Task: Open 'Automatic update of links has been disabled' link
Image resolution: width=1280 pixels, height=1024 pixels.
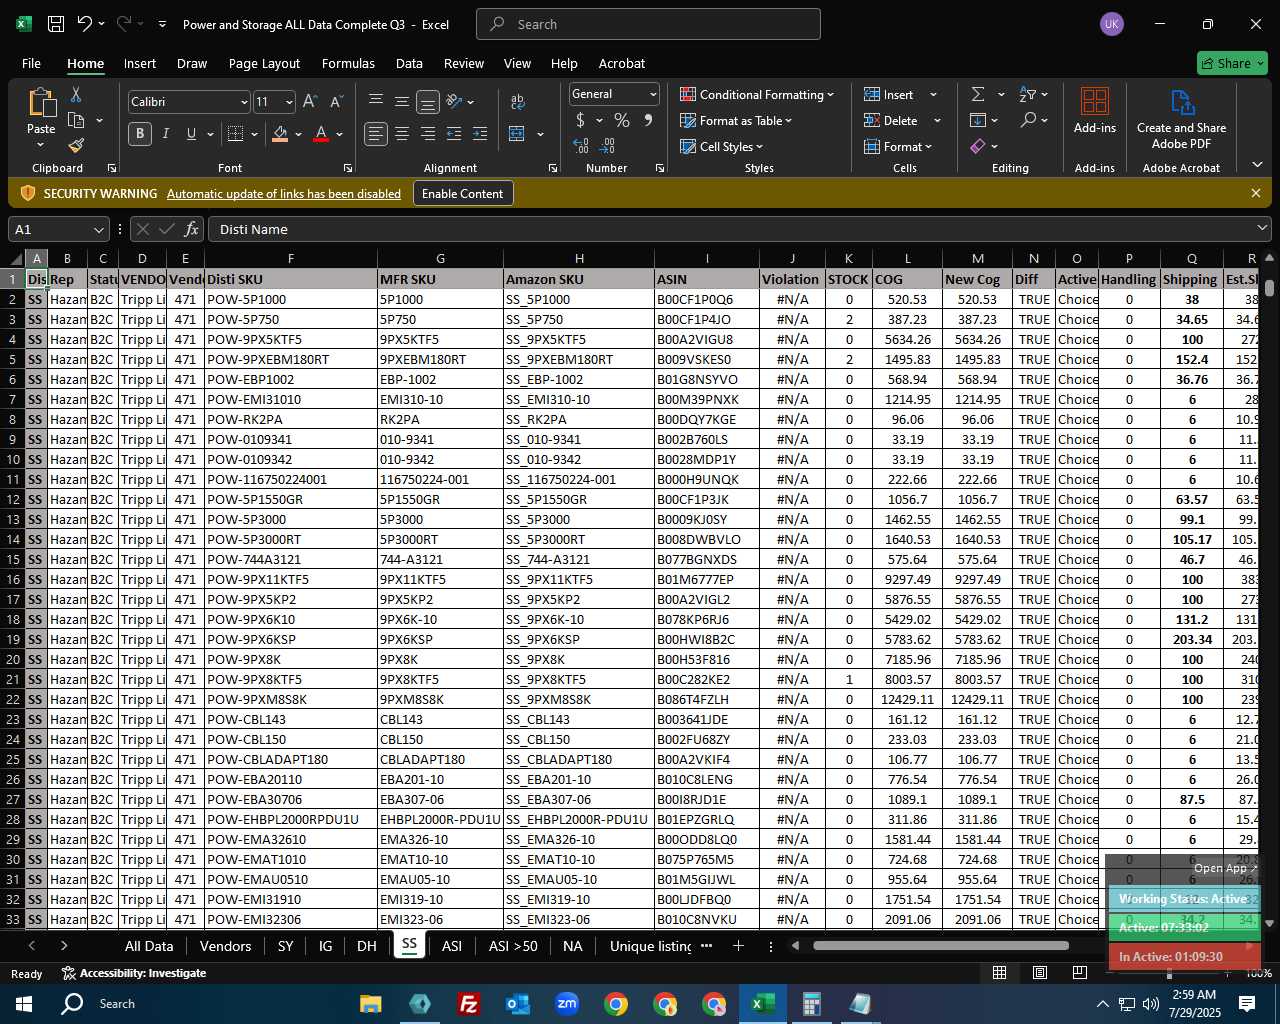Action: point(284,194)
